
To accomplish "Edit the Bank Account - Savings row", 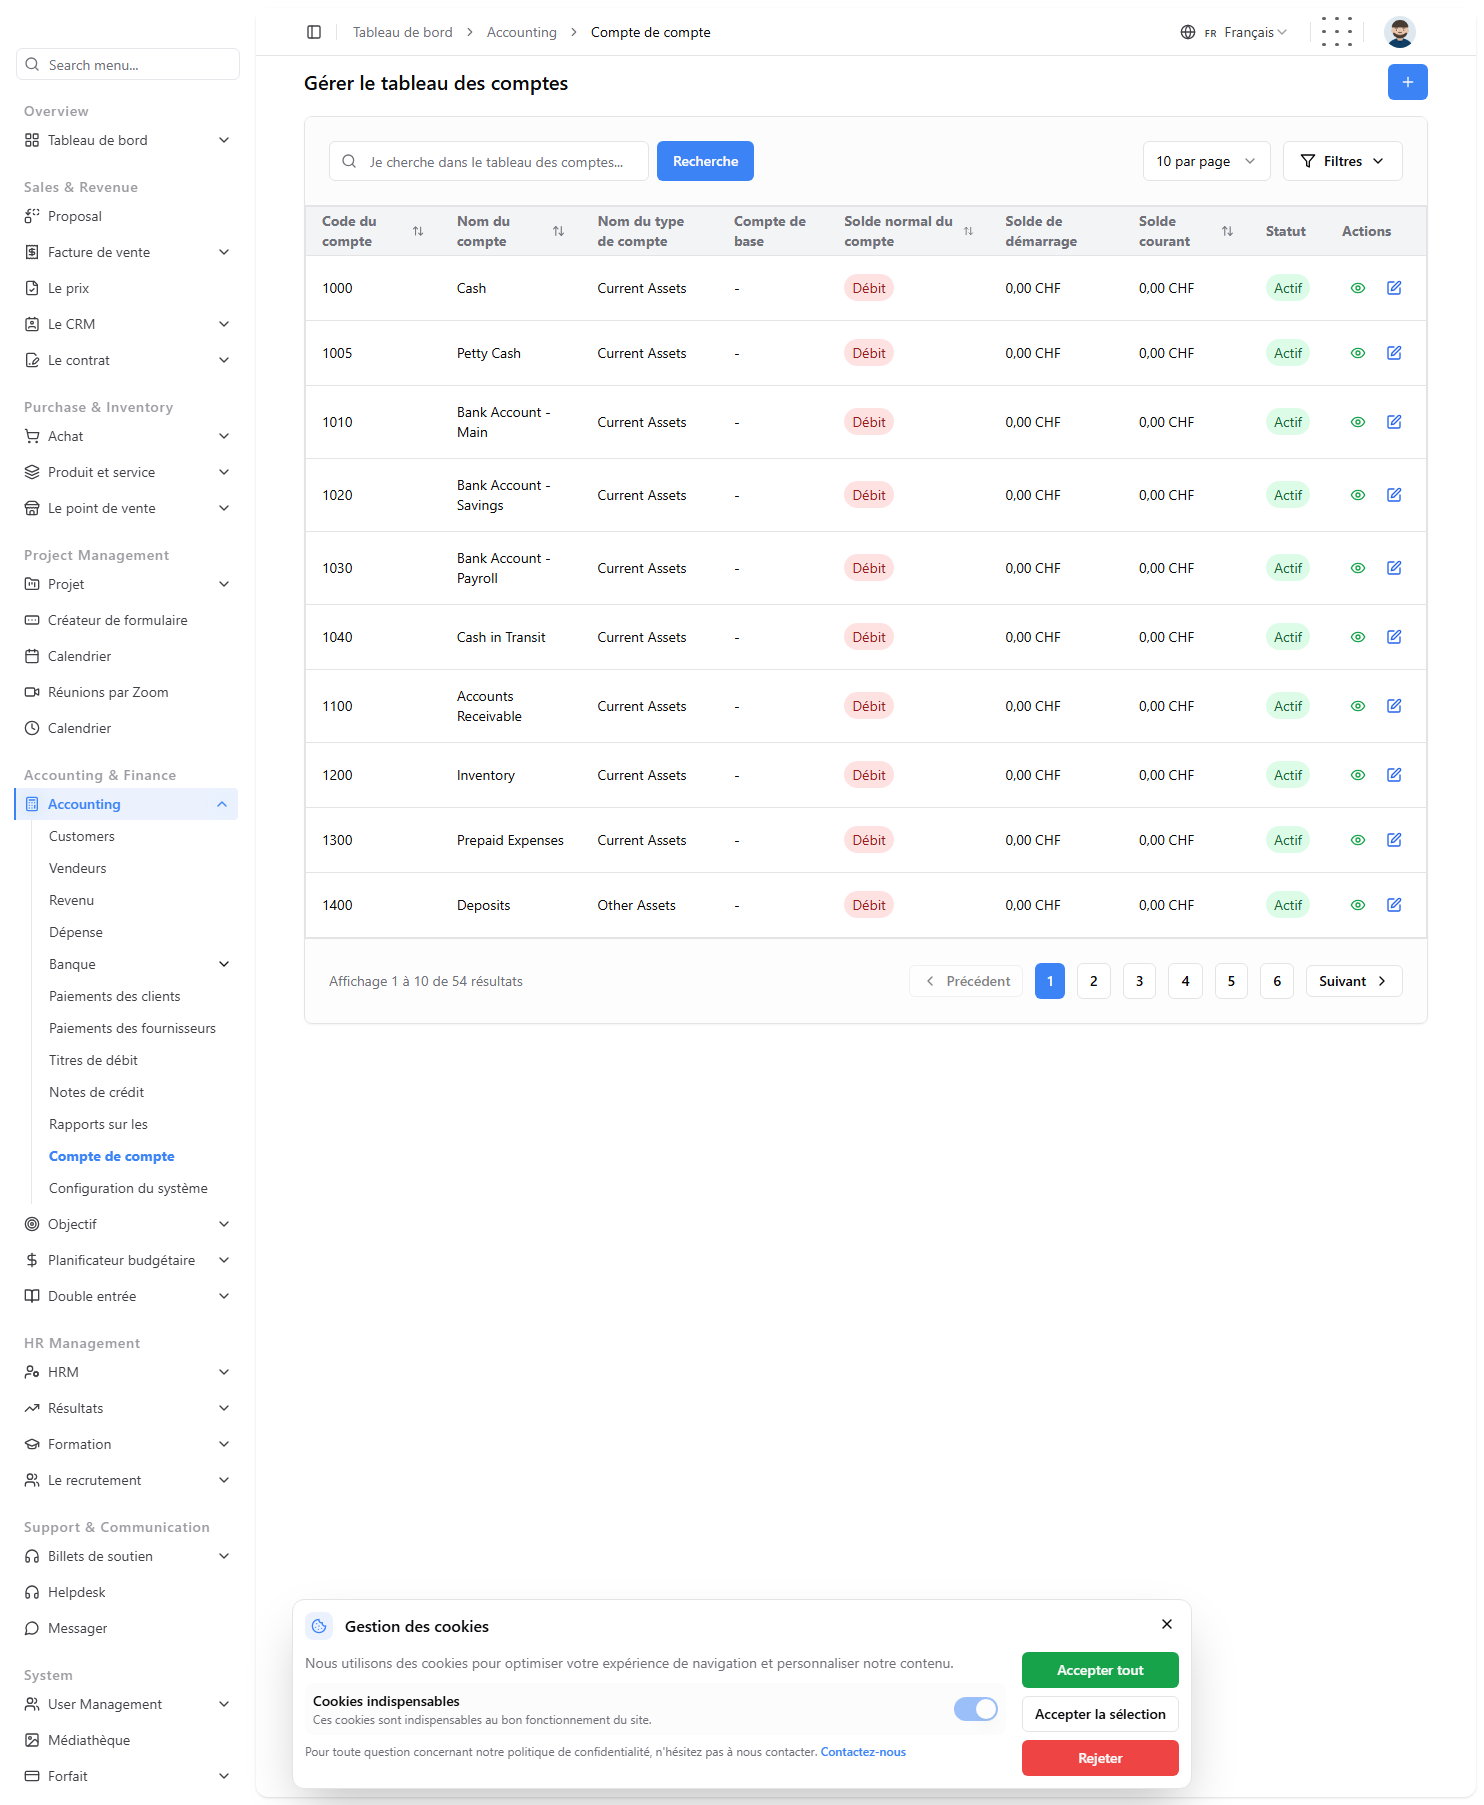I will pyautogui.click(x=1394, y=495).
